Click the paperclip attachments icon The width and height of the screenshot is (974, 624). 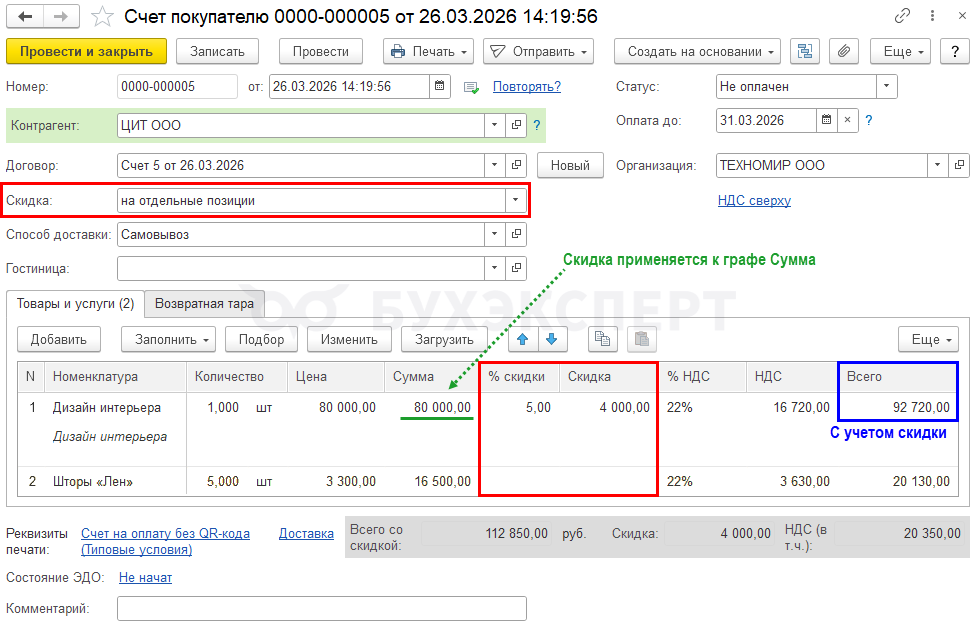coord(844,51)
